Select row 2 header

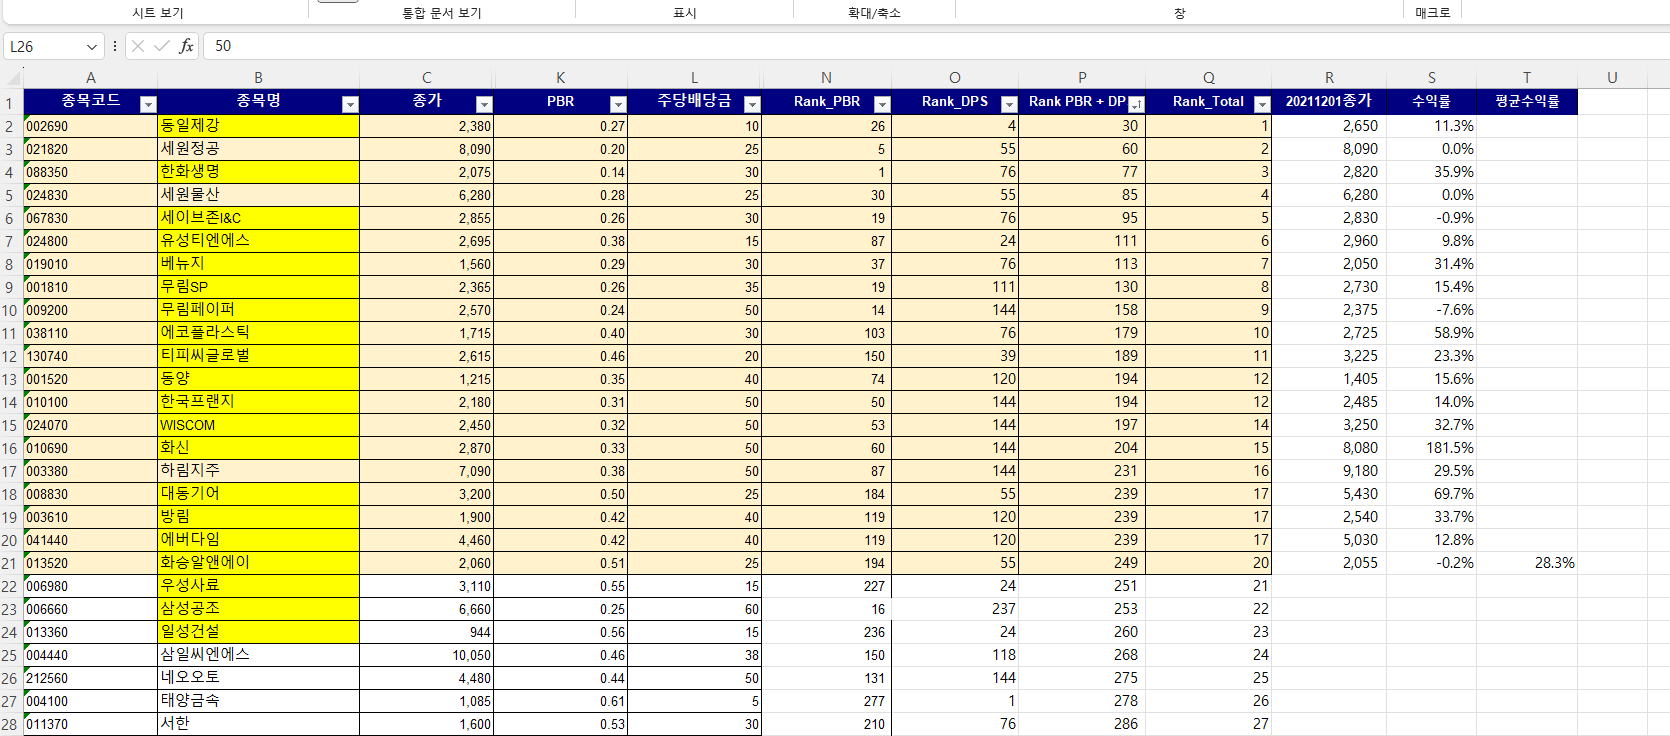(x=11, y=126)
